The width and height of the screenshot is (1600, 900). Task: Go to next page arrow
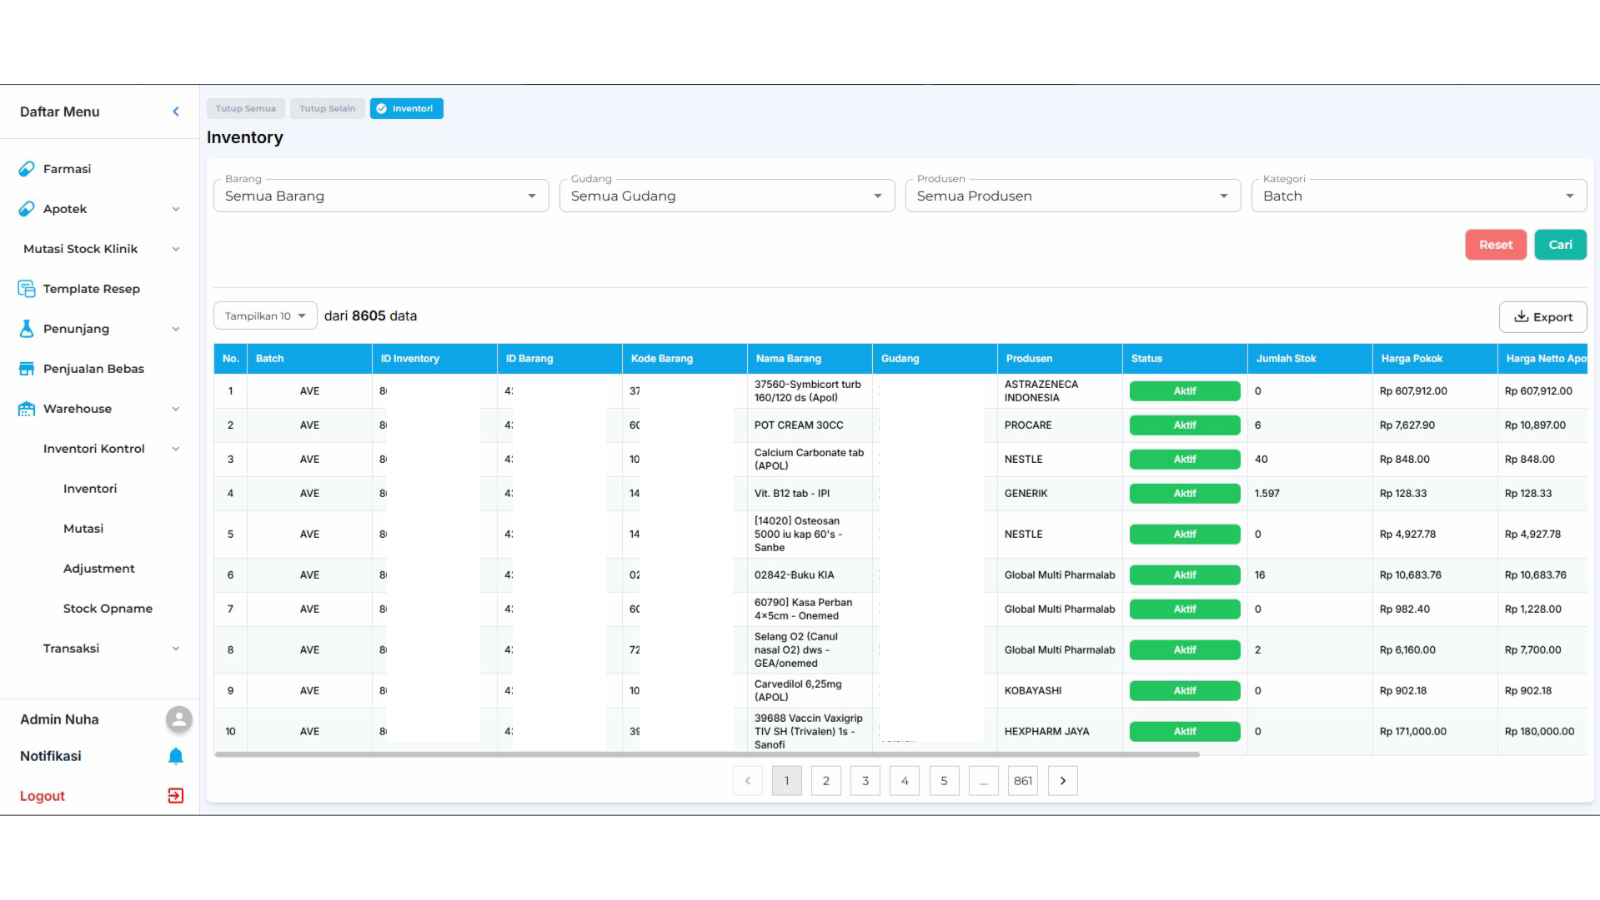tap(1063, 781)
